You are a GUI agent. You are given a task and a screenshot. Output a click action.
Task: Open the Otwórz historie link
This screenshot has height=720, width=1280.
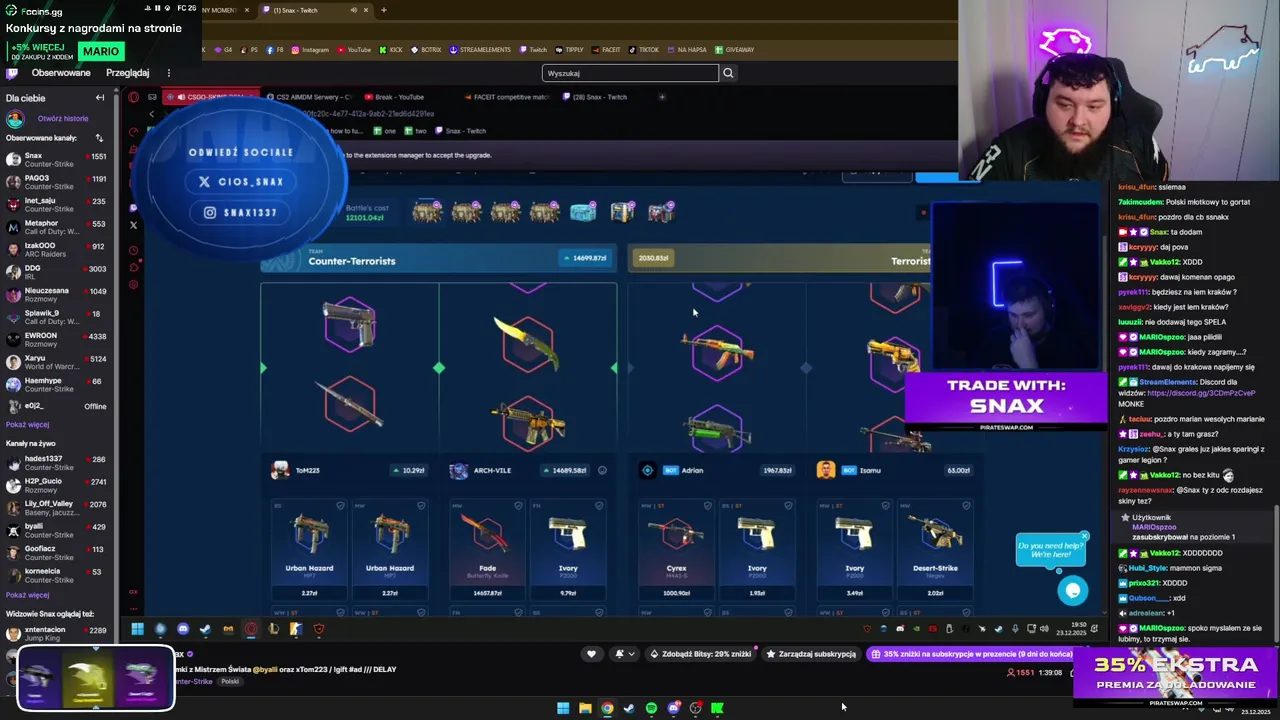(63, 118)
